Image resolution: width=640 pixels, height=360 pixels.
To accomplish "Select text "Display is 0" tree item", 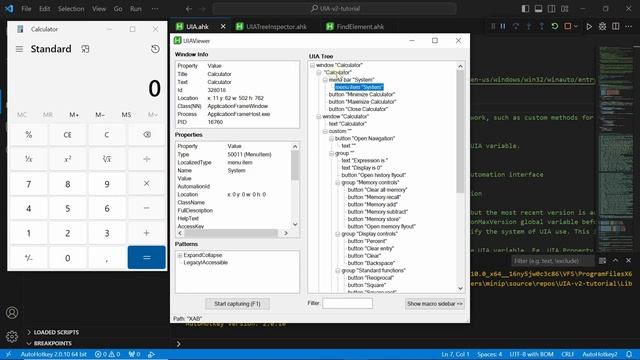I will coord(362,168).
